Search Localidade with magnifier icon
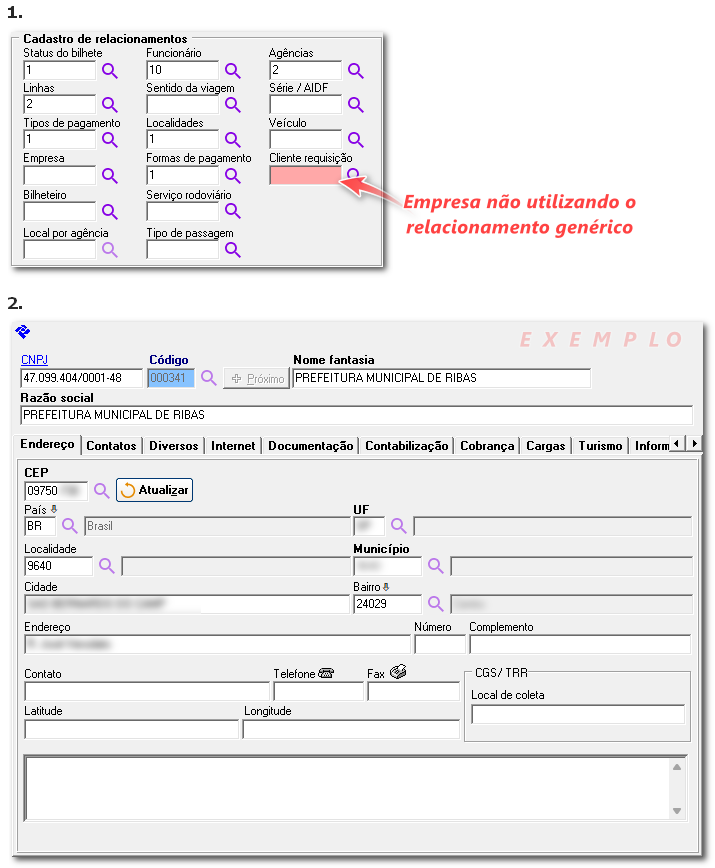 [x=106, y=566]
